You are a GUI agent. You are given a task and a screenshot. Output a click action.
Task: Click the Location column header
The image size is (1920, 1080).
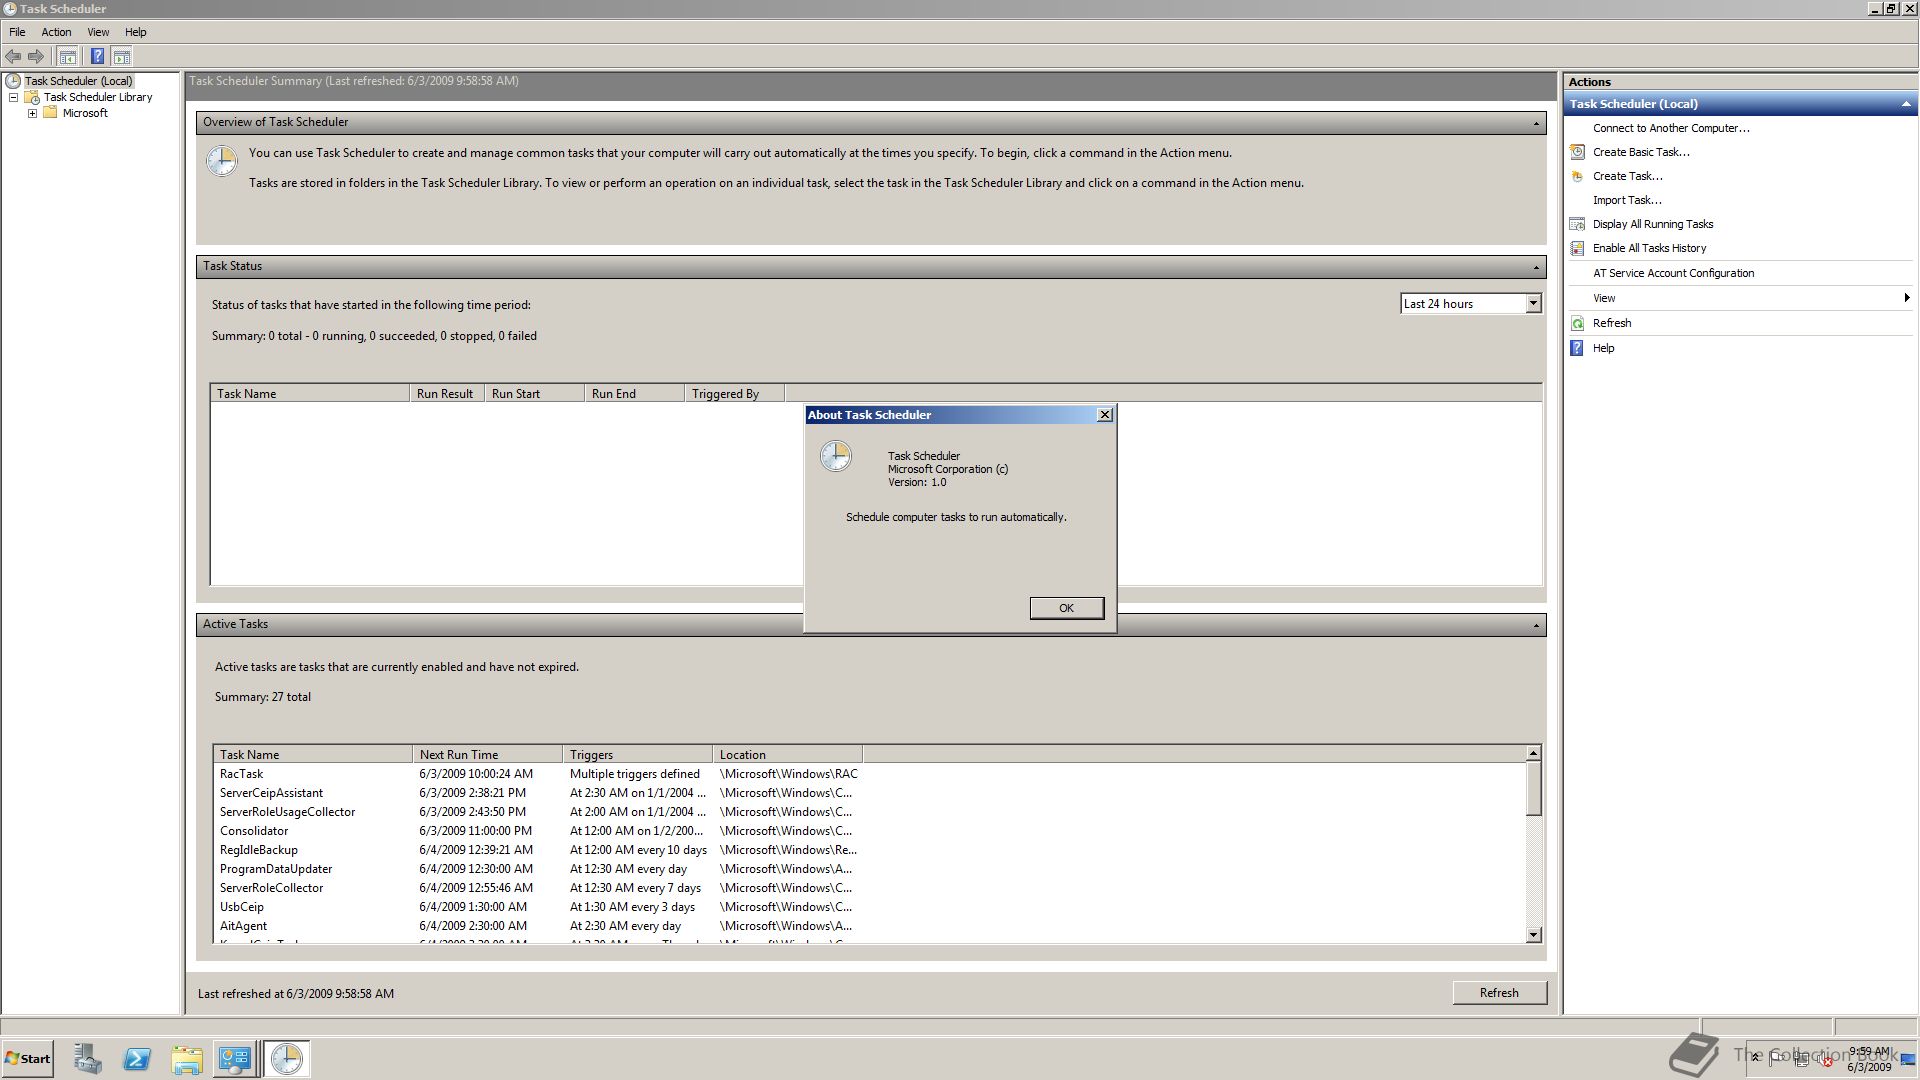click(787, 755)
